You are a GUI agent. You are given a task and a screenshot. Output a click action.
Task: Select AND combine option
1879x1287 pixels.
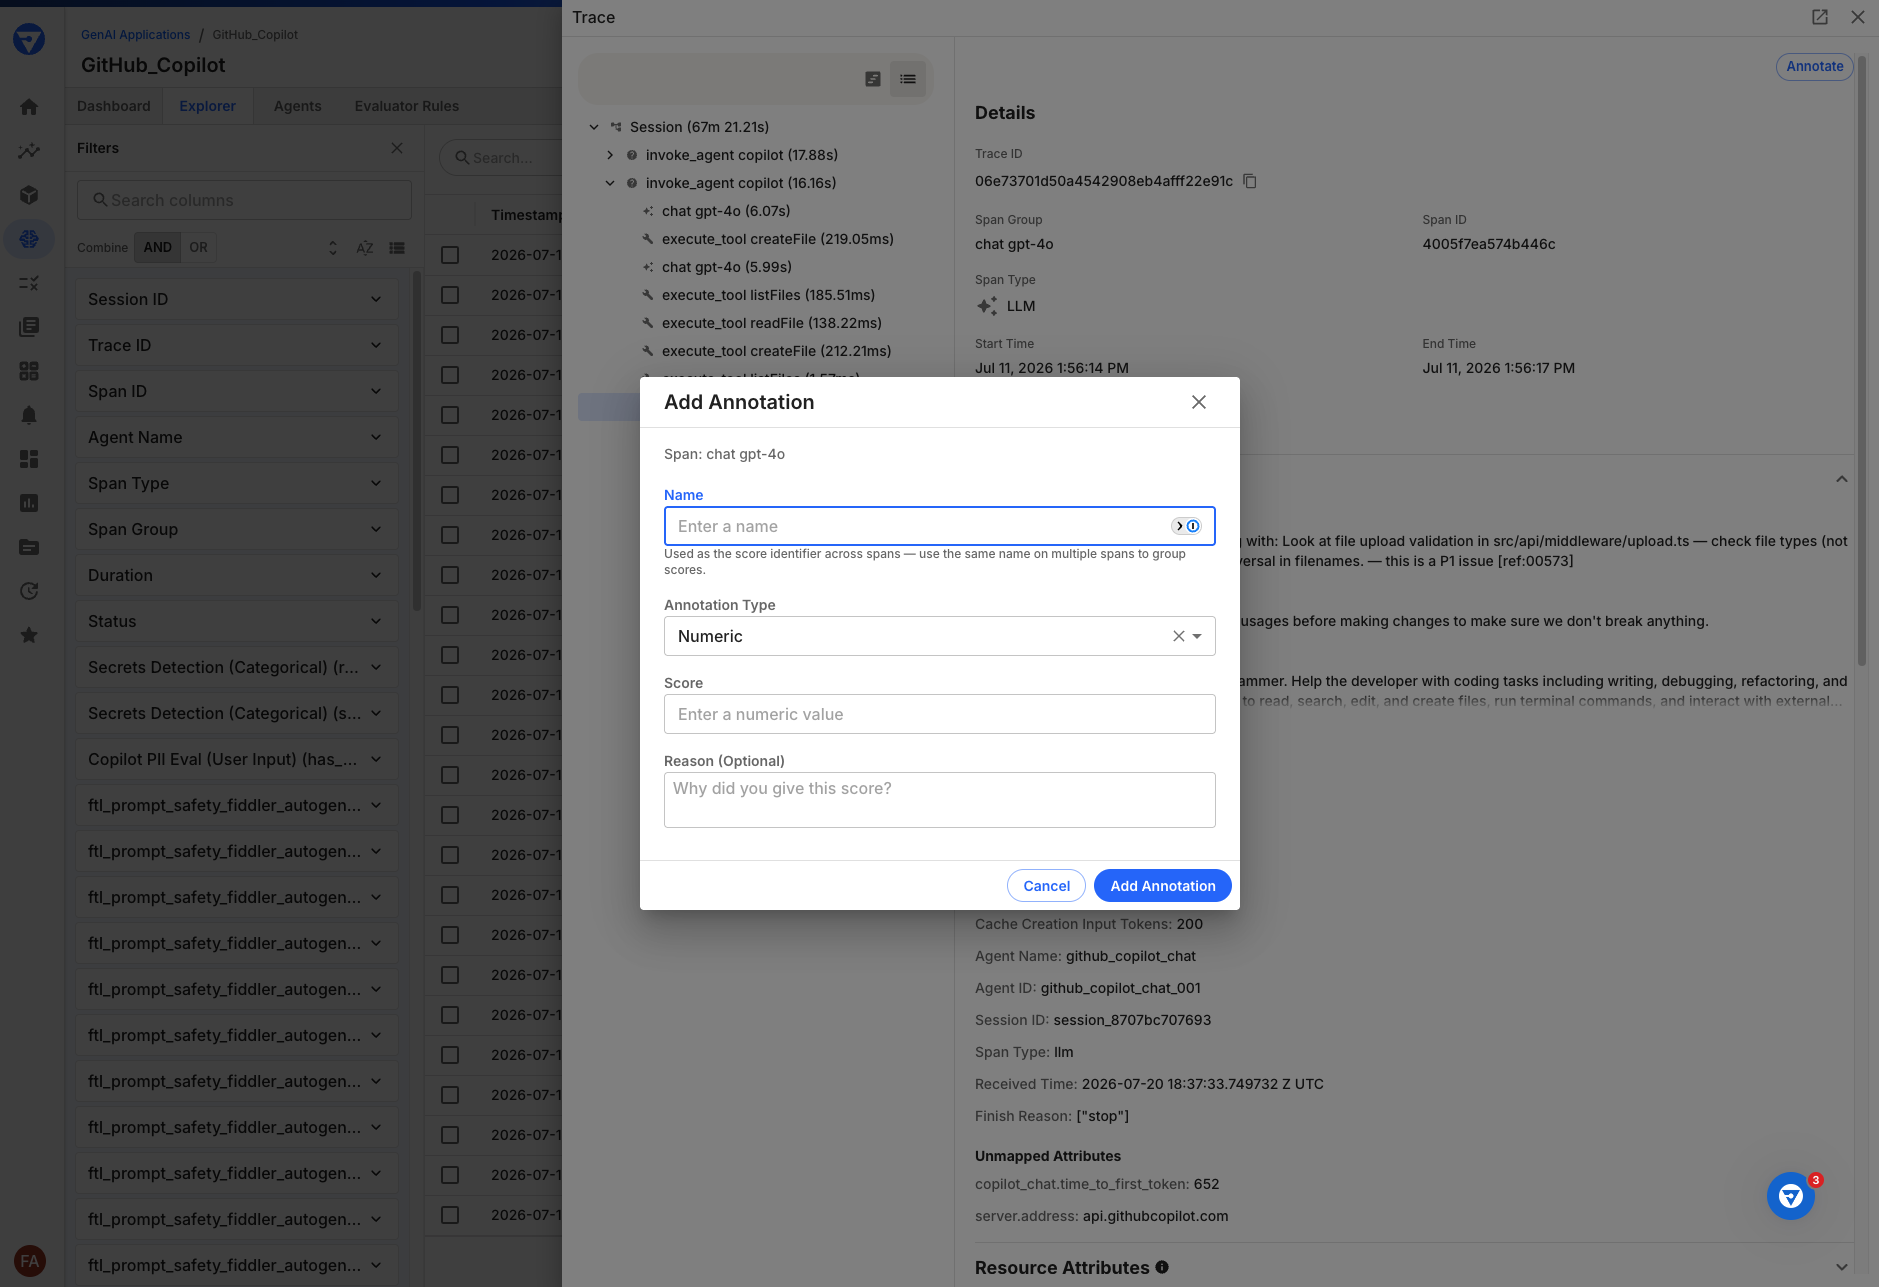pyautogui.click(x=158, y=247)
